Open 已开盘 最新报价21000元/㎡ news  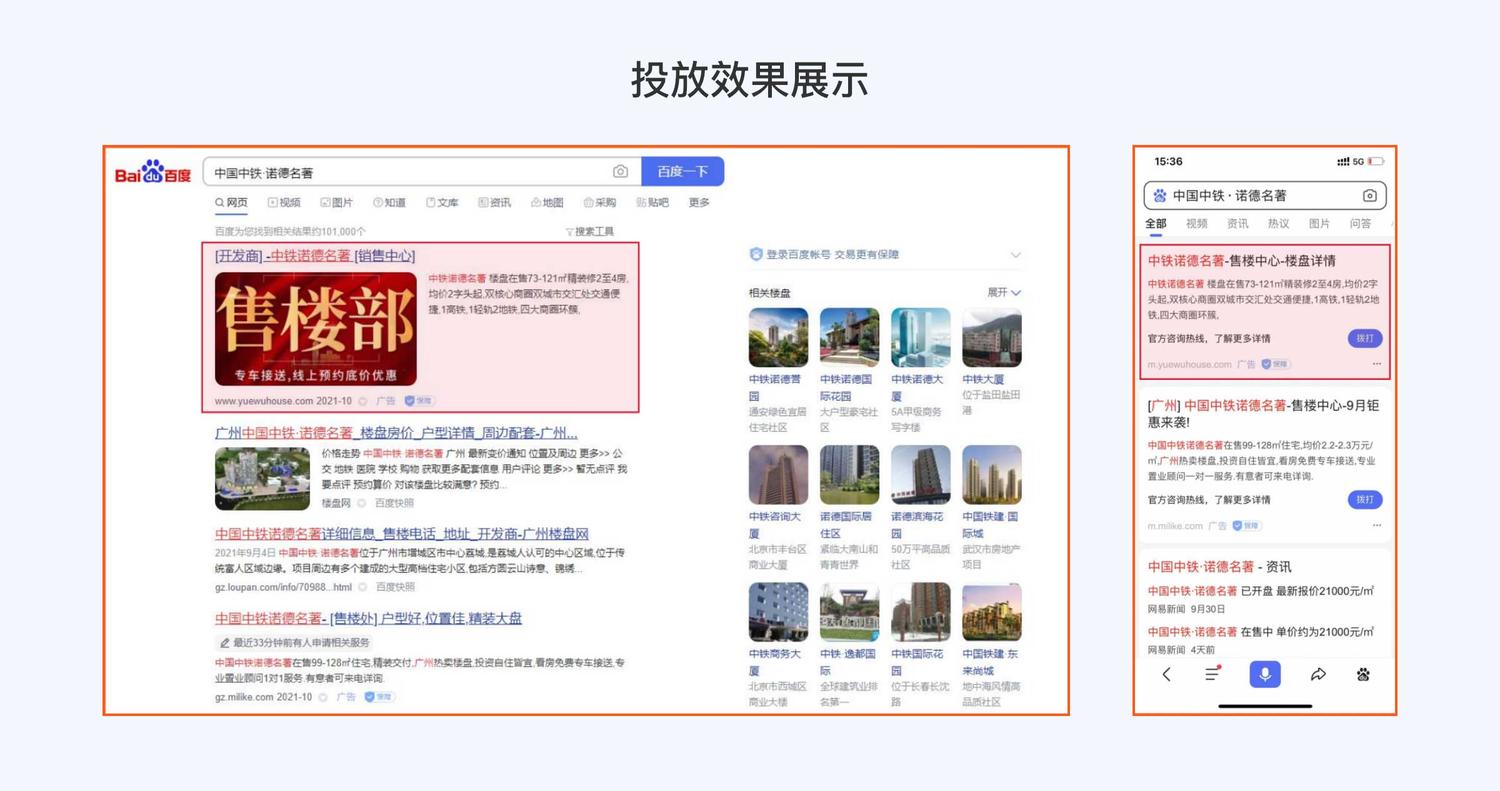click(1260, 591)
